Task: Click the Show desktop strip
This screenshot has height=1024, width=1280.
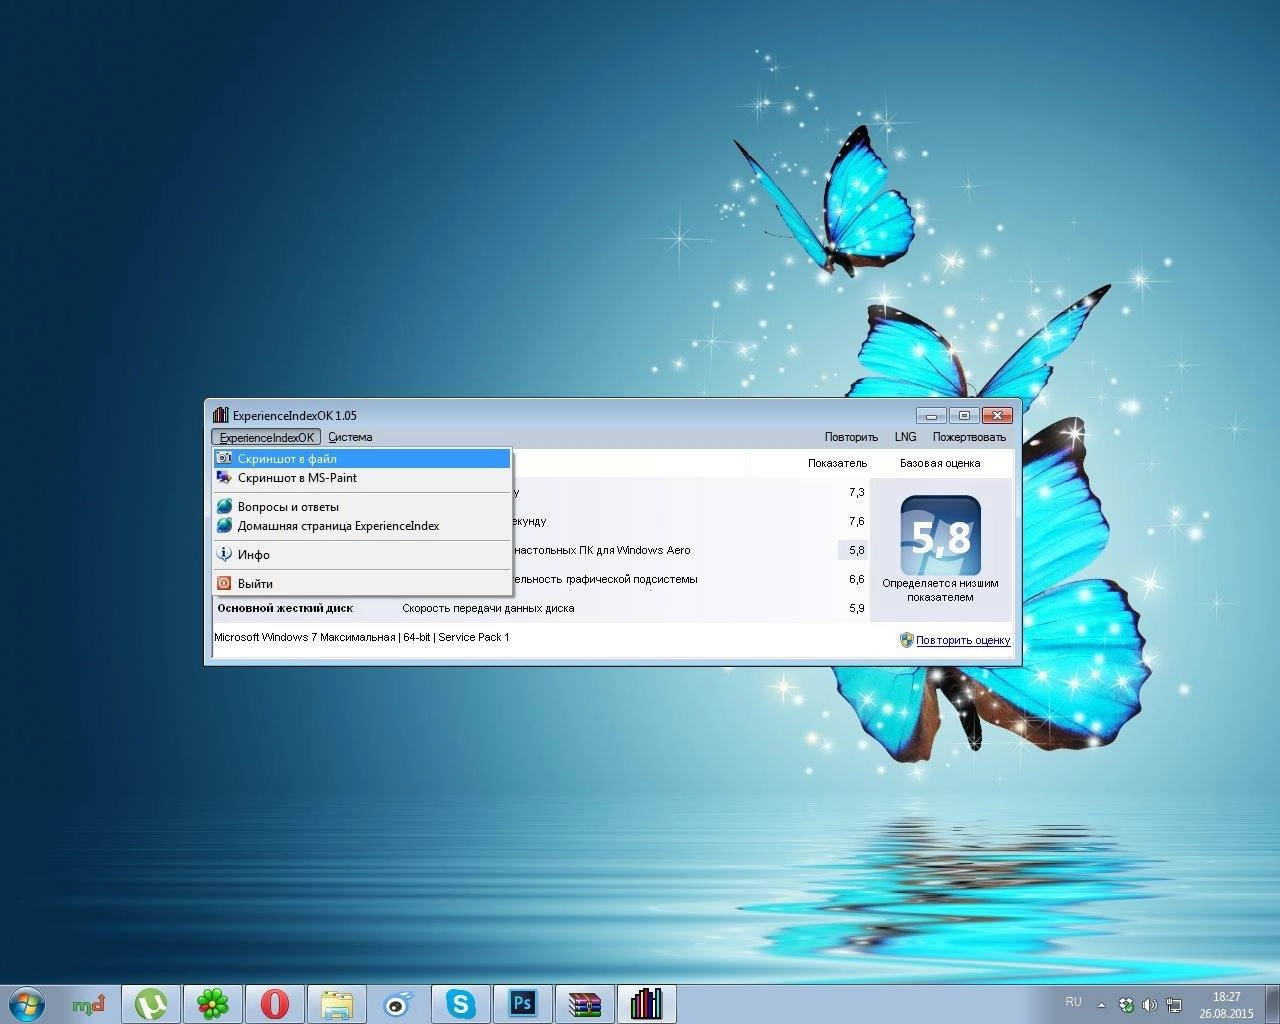Action: point(1272,1004)
